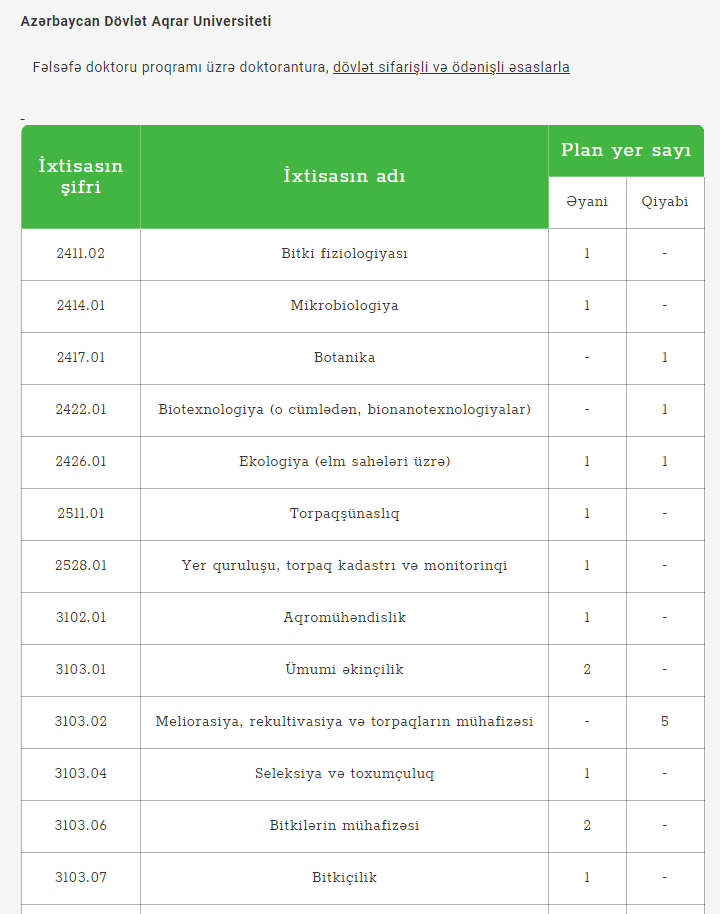The image size is (720, 914).
Task: Select code 2511.01 for Torpaqşünaslıq
Action: click(81, 514)
